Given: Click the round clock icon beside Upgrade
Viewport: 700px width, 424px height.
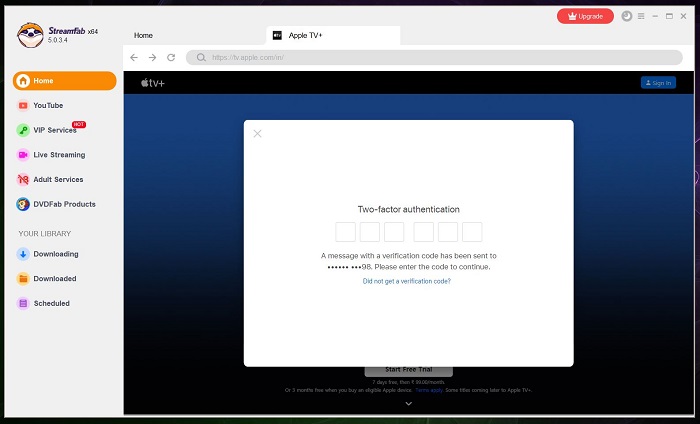Looking at the screenshot, I should click(627, 16).
